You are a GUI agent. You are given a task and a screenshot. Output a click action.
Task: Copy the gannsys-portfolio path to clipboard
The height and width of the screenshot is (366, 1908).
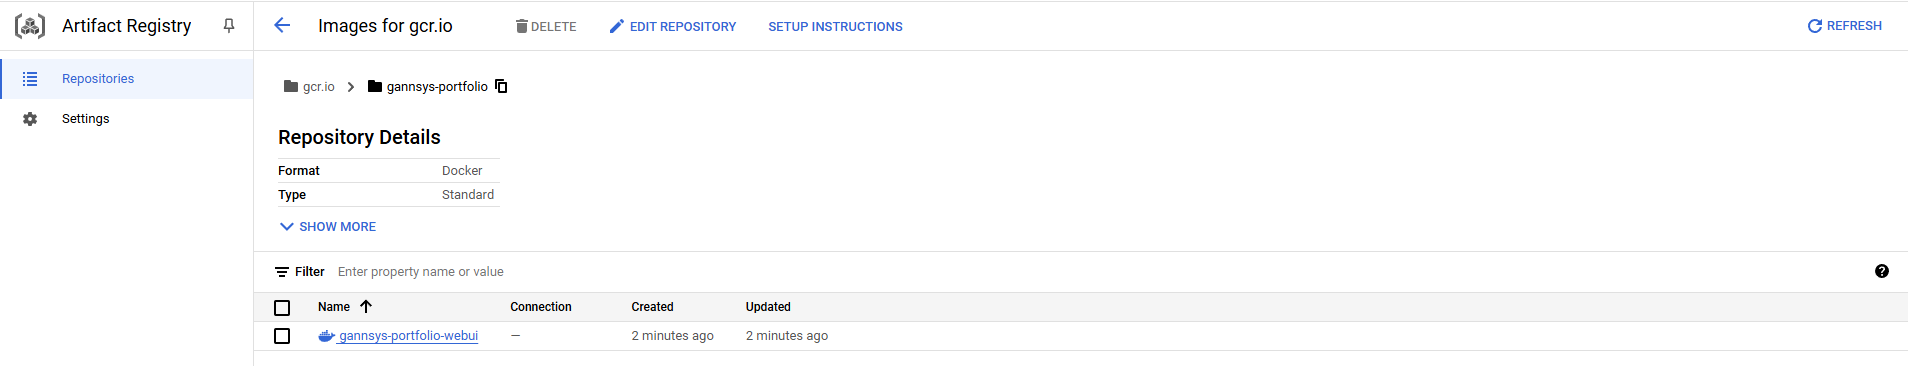point(502,87)
